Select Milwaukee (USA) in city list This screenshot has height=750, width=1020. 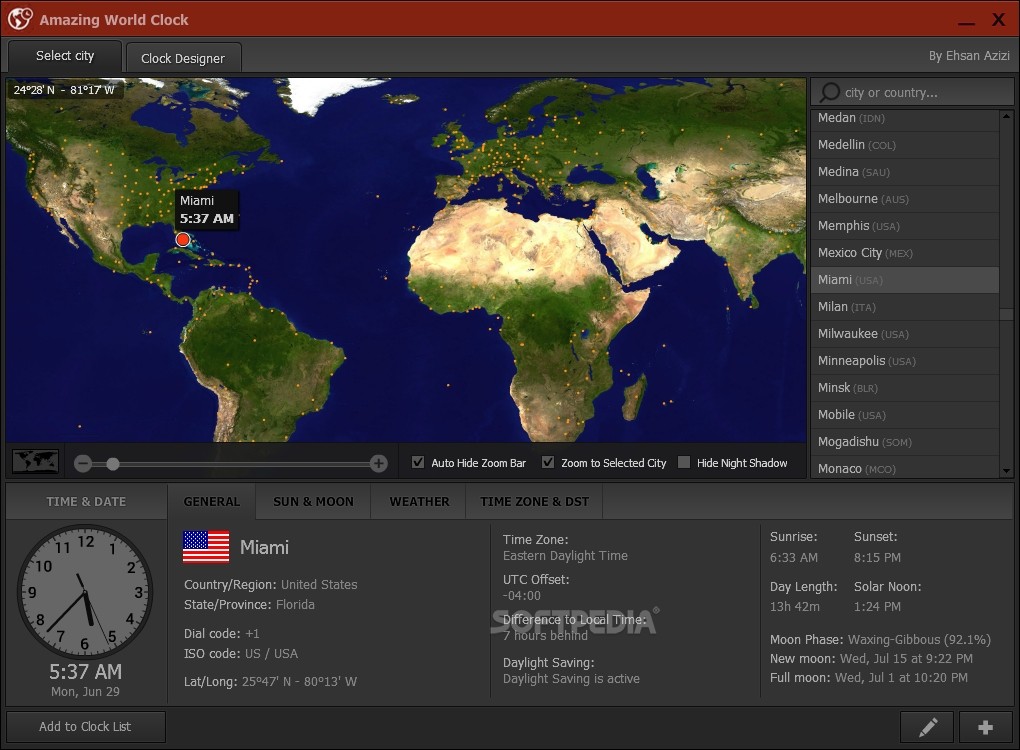[905, 334]
